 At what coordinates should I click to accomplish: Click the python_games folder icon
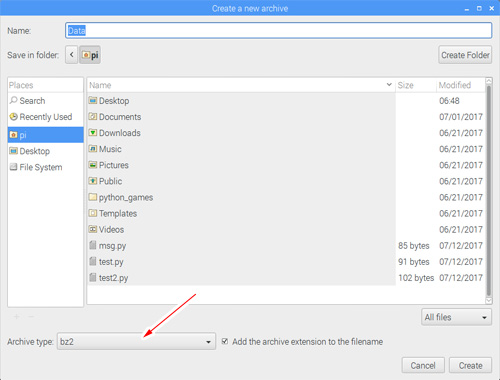(93, 197)
